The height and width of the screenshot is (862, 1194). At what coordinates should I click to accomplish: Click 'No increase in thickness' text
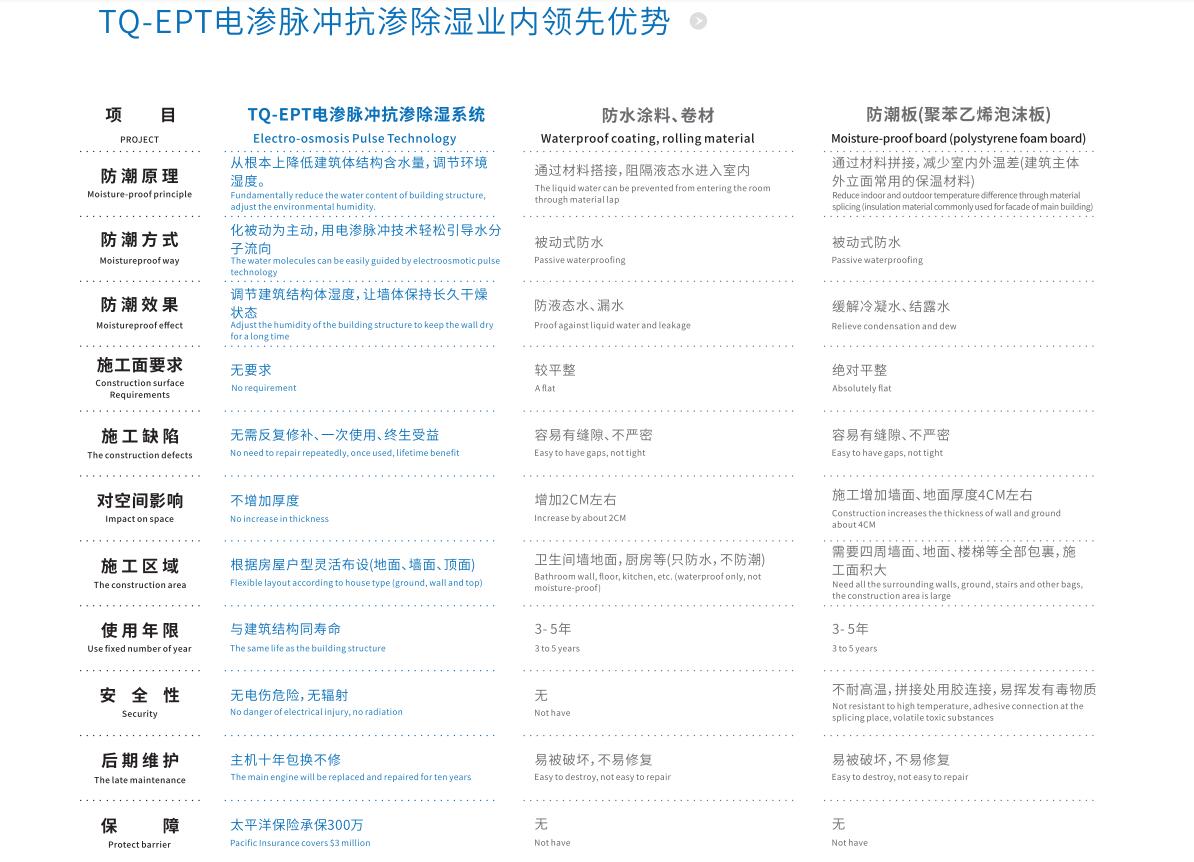pos(279,519)
